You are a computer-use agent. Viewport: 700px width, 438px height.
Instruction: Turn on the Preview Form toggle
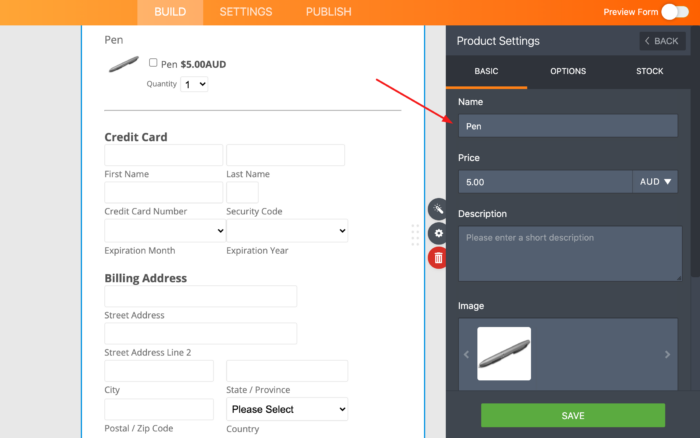(x=675, y=12)
